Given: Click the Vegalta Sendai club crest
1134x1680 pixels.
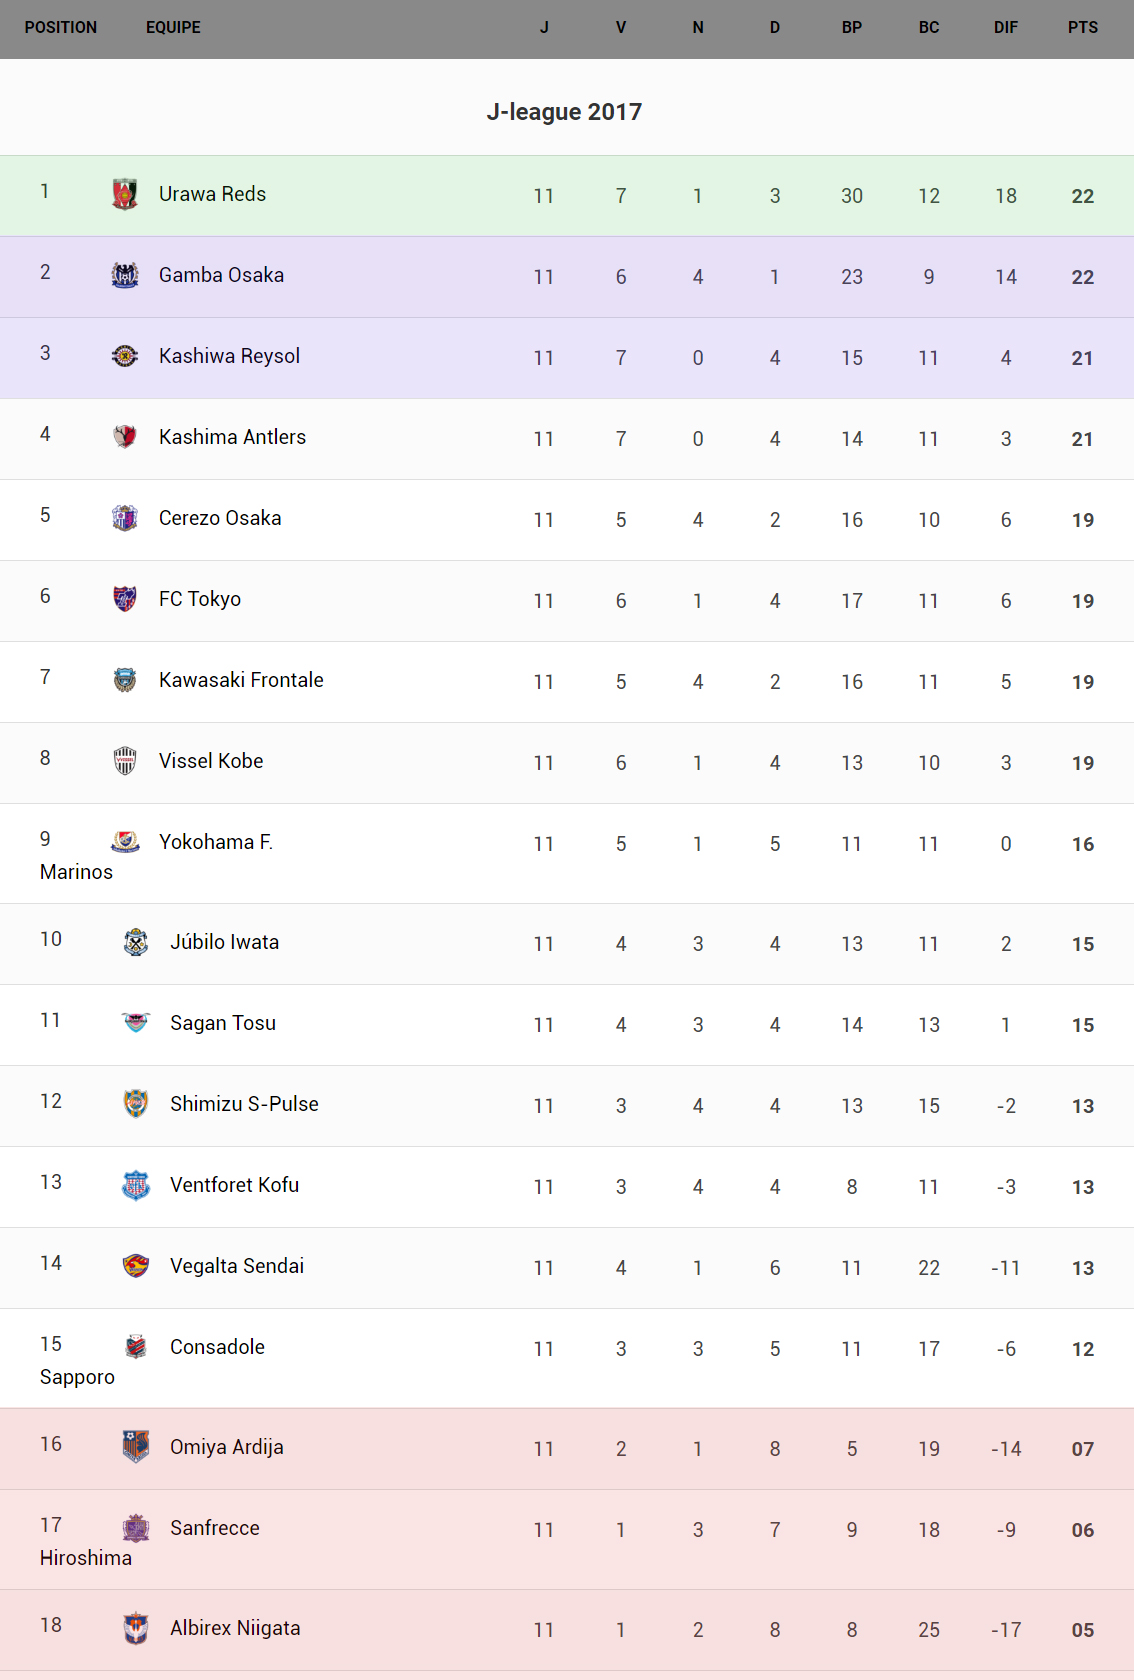Looking at the screenshot, I should click(x=136, y=1266).
